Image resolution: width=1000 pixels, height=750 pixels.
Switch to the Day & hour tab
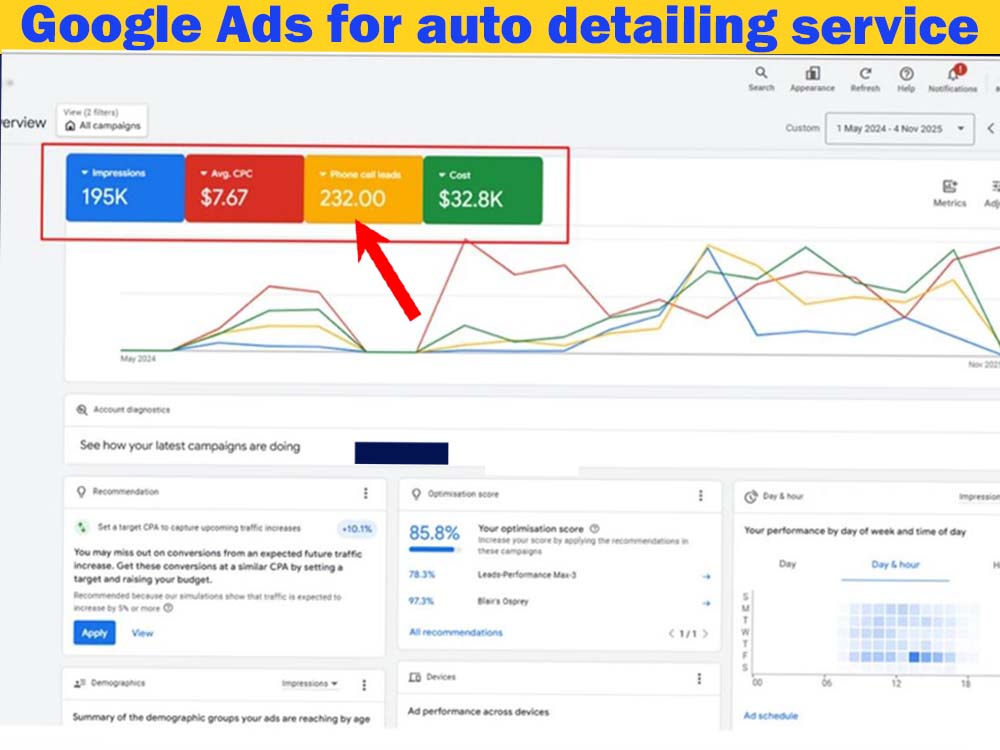point(895,564)
